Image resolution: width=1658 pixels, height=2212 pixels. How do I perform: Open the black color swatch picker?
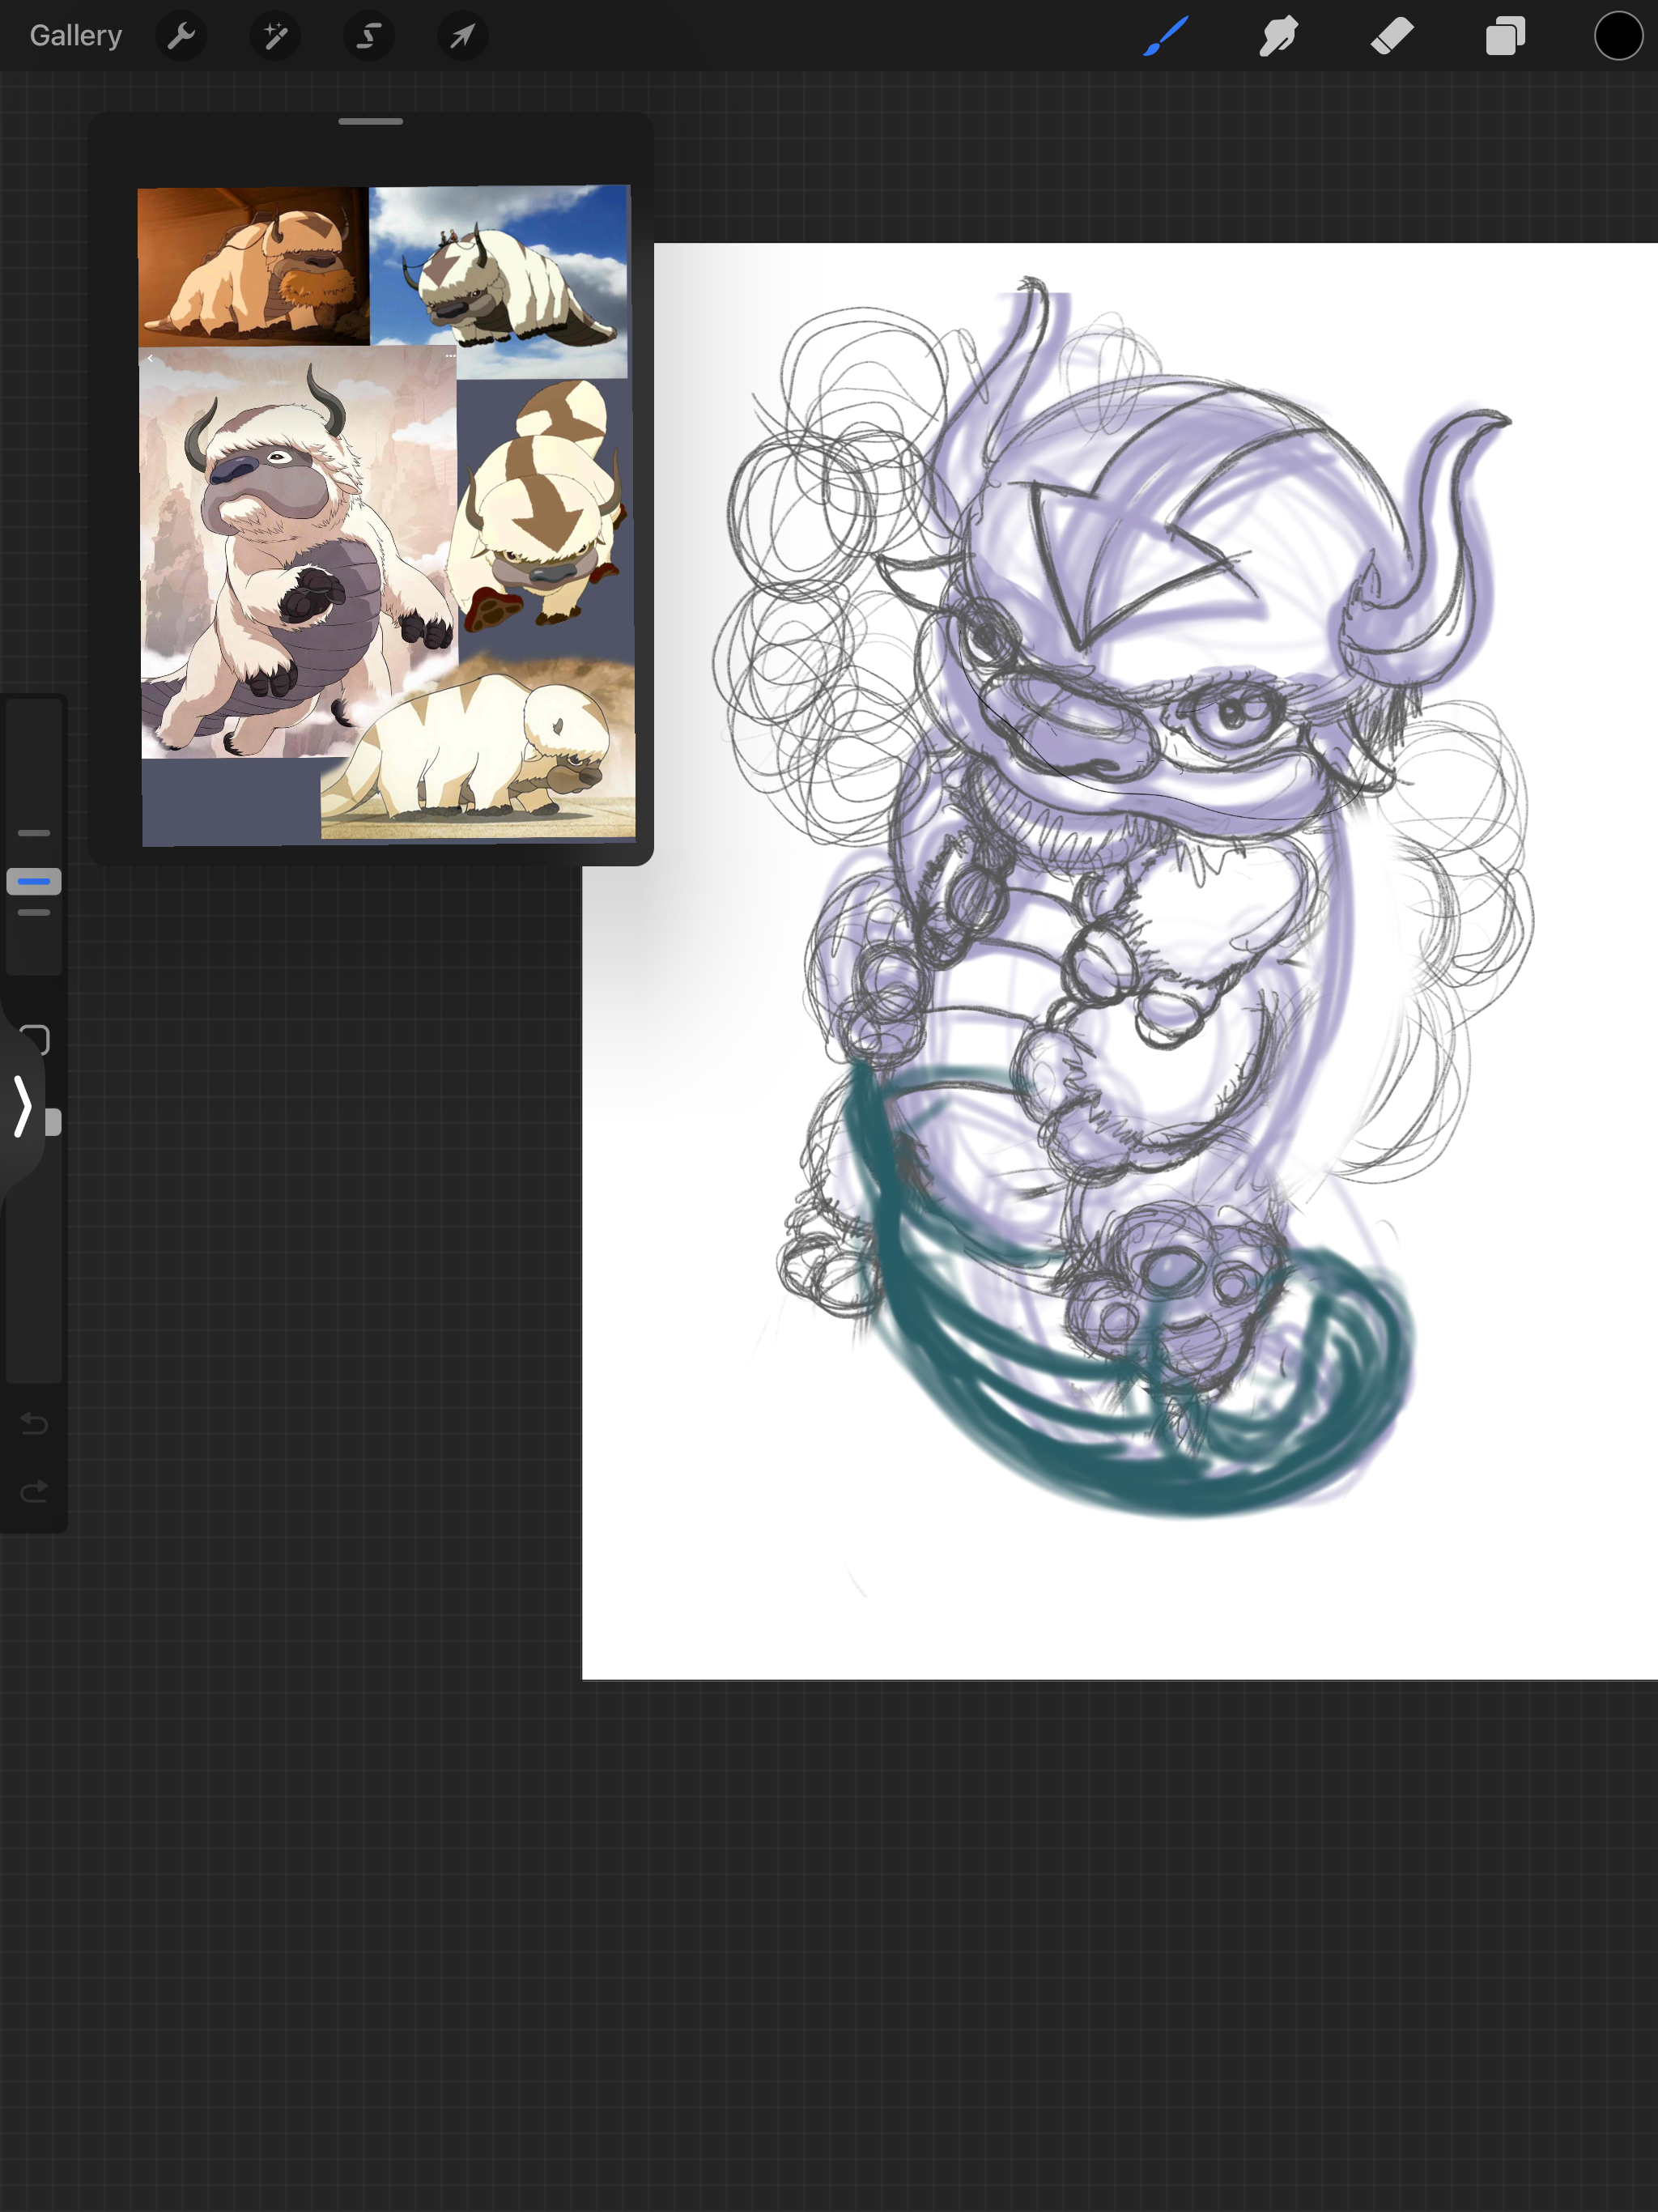point(1618,36)
